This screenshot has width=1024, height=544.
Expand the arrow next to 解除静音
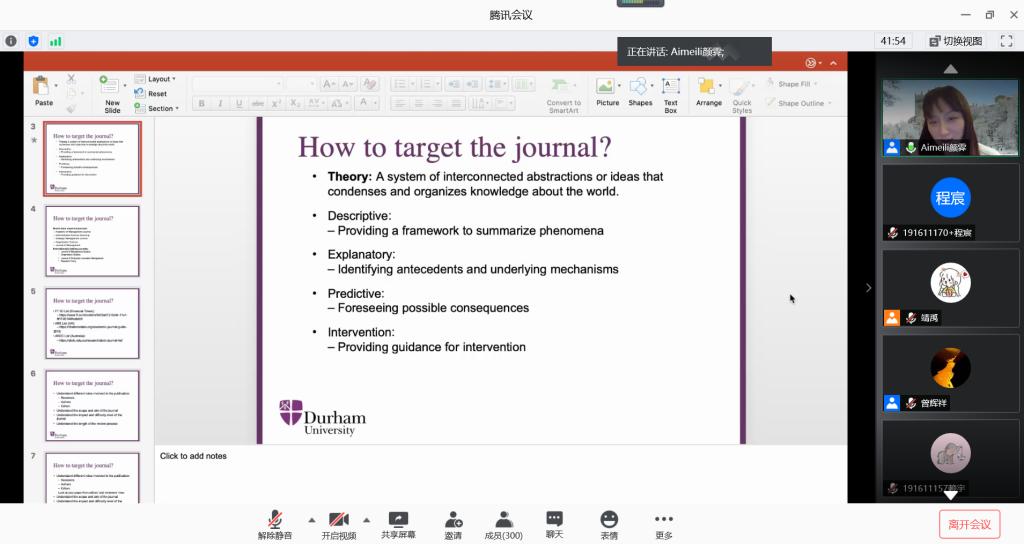coord(311,520)
